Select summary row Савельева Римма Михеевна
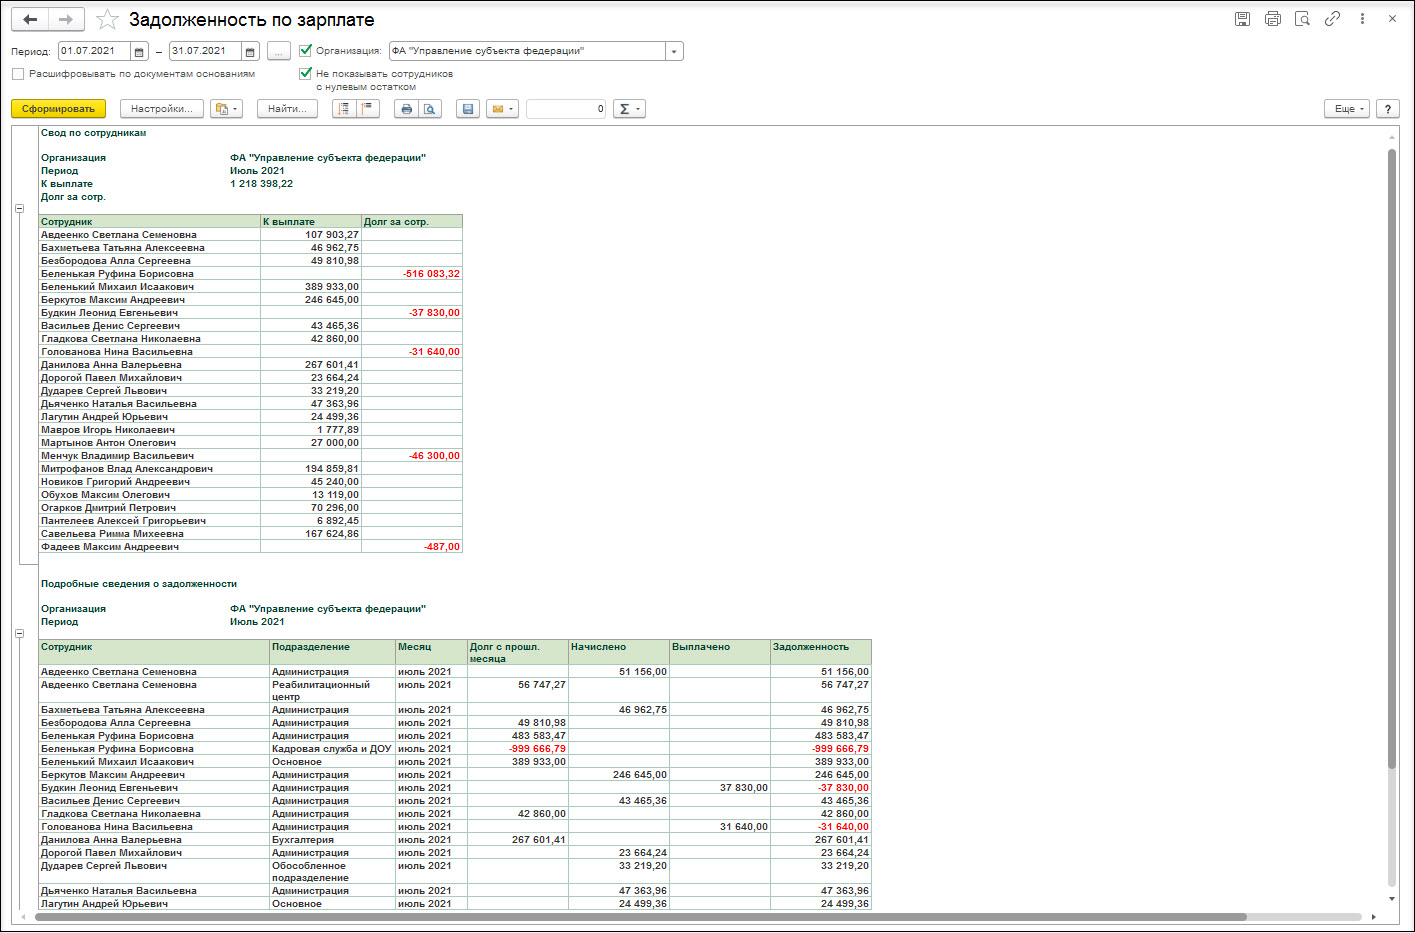 (251, 534)
